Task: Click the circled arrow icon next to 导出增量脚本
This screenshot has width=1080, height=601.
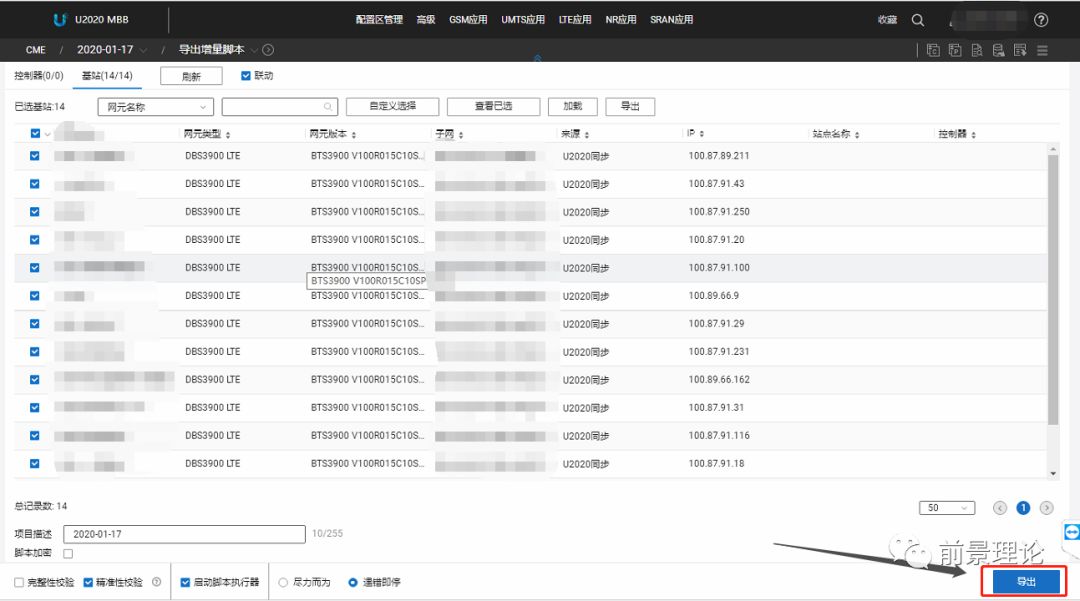Action: 268,50
